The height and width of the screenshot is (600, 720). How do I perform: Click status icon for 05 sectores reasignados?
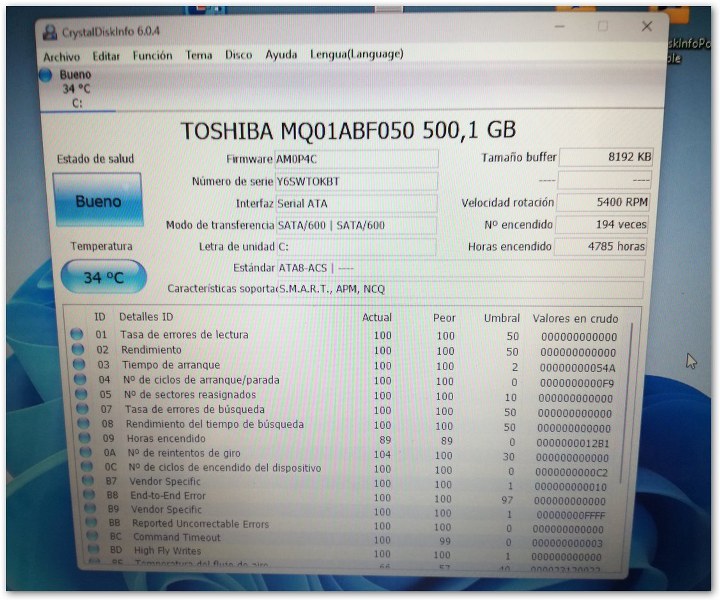[x=81, y=394]
